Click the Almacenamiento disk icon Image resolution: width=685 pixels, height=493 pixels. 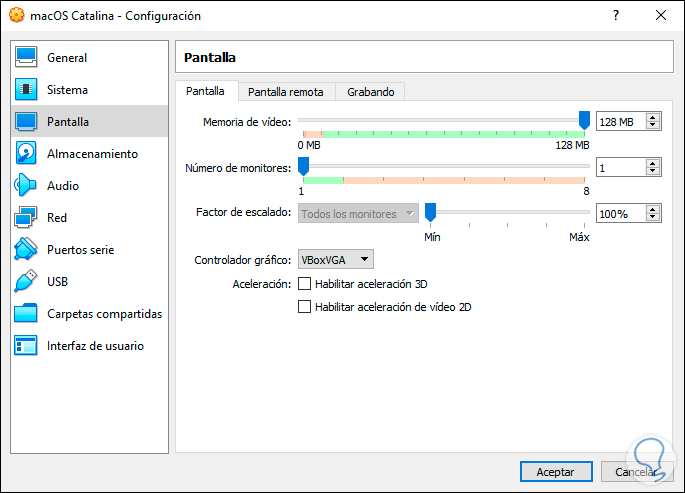click(26, 153)
